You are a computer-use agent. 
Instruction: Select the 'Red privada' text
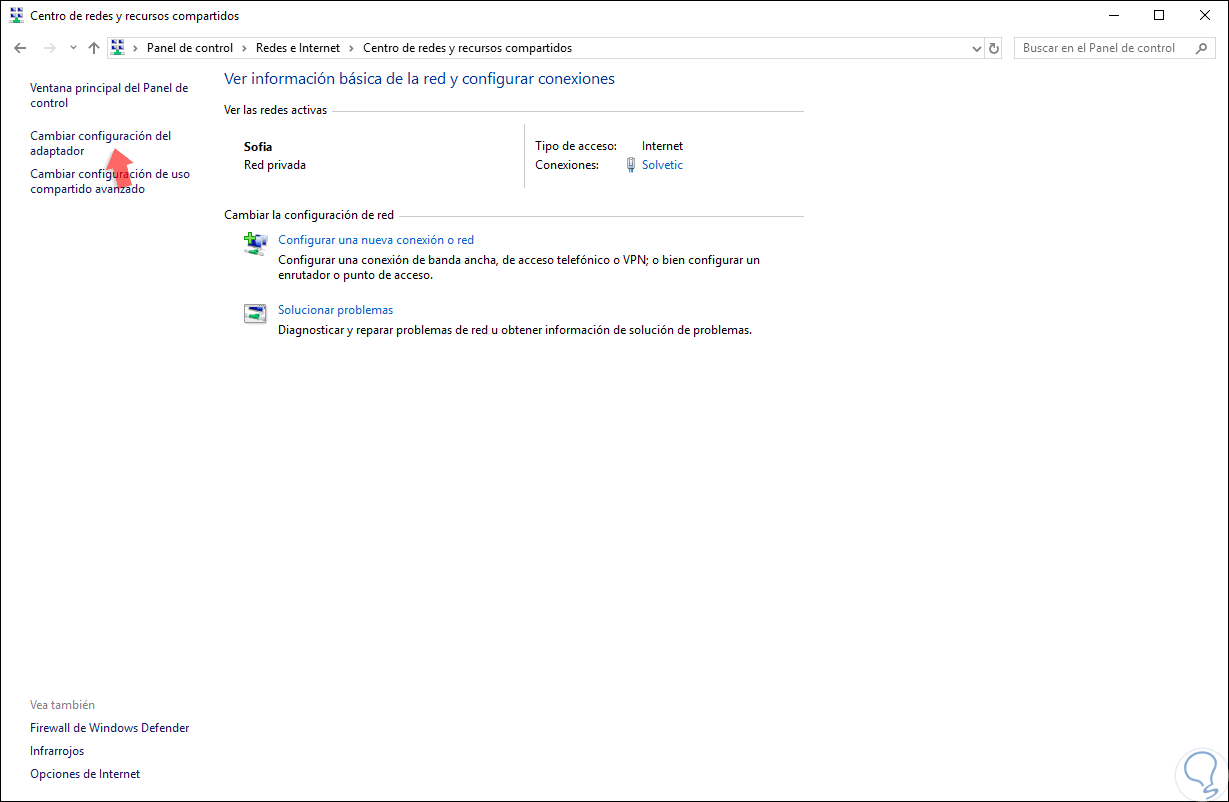pyautogui.click(x=275, y=165)
